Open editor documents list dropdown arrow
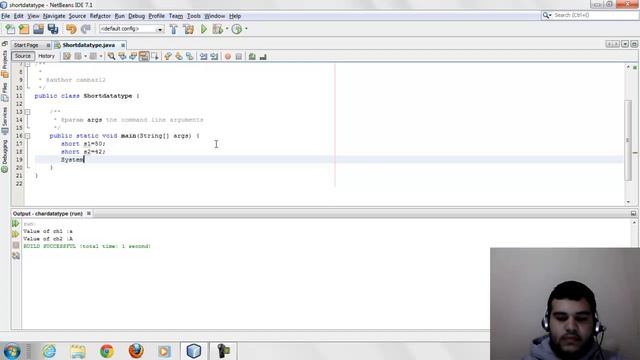The width and height of the screenshot is (640, 360). (625, 44)
